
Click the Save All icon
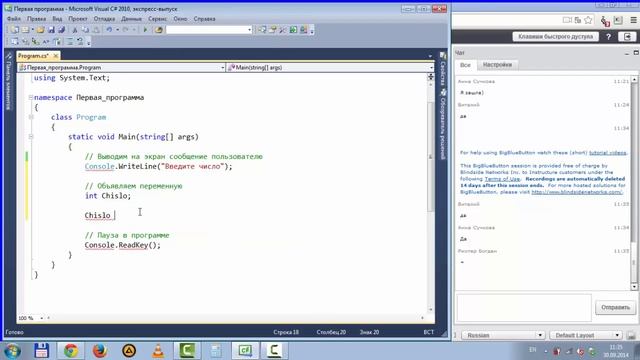pos(62,30)
